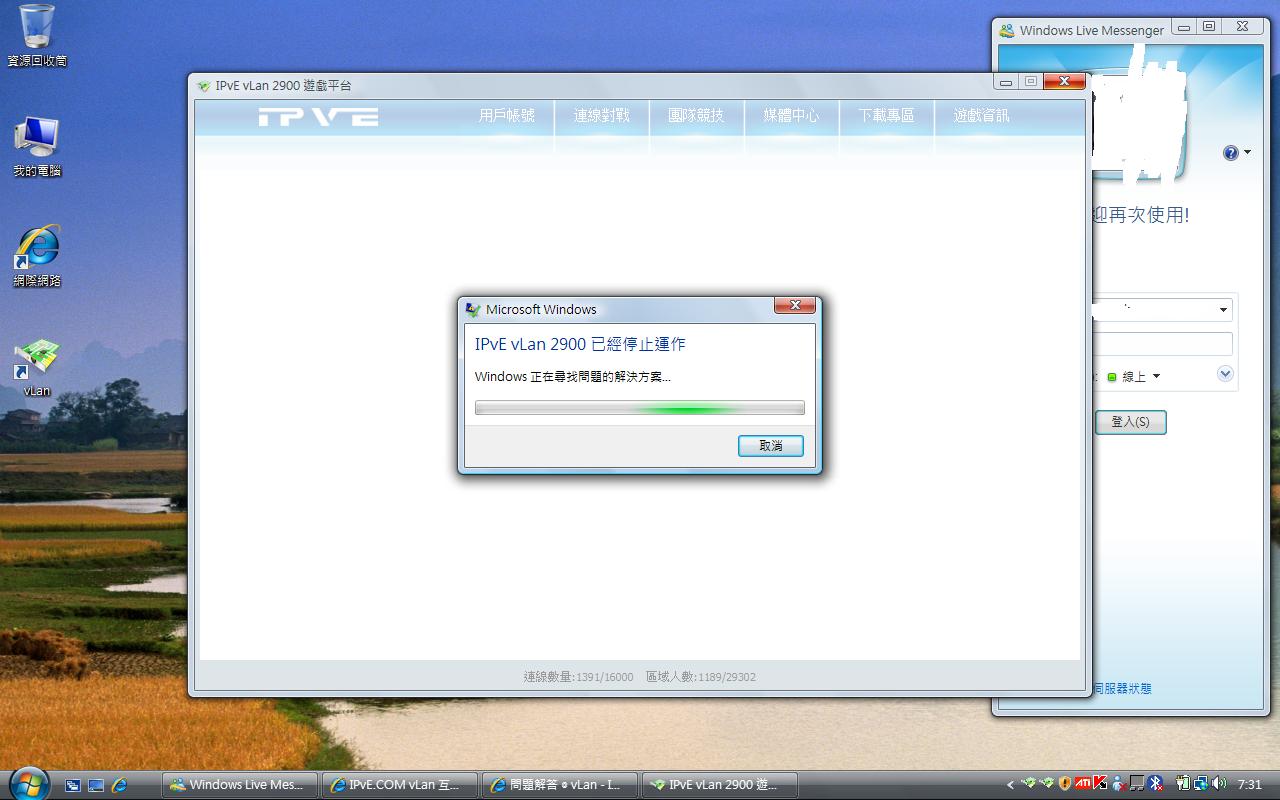Open the 資源回收筒 Recycle Bin desktop icon
The height and width of the screenshot is (800, 1280).
pyautogui.click(x=37, y=35)
